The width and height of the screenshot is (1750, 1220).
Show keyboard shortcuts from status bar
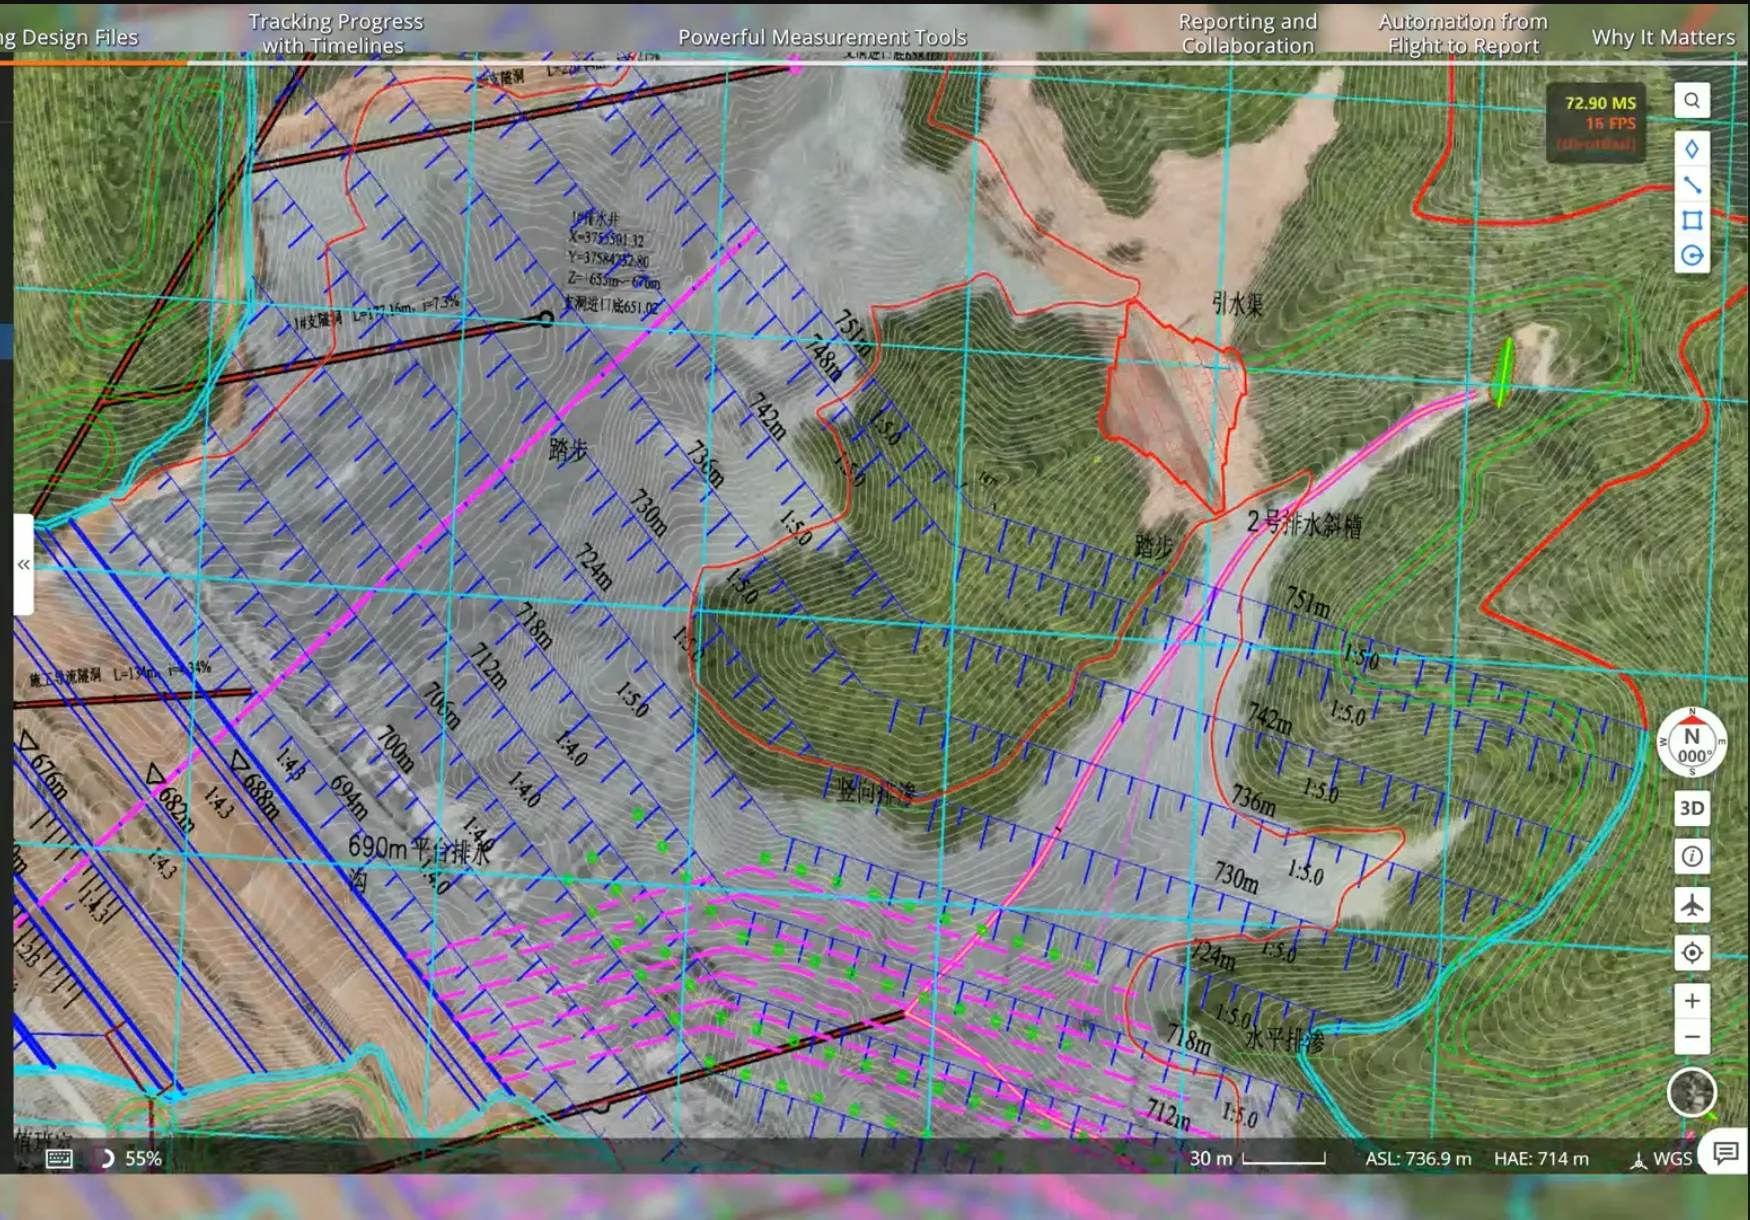pos(59,1158)
